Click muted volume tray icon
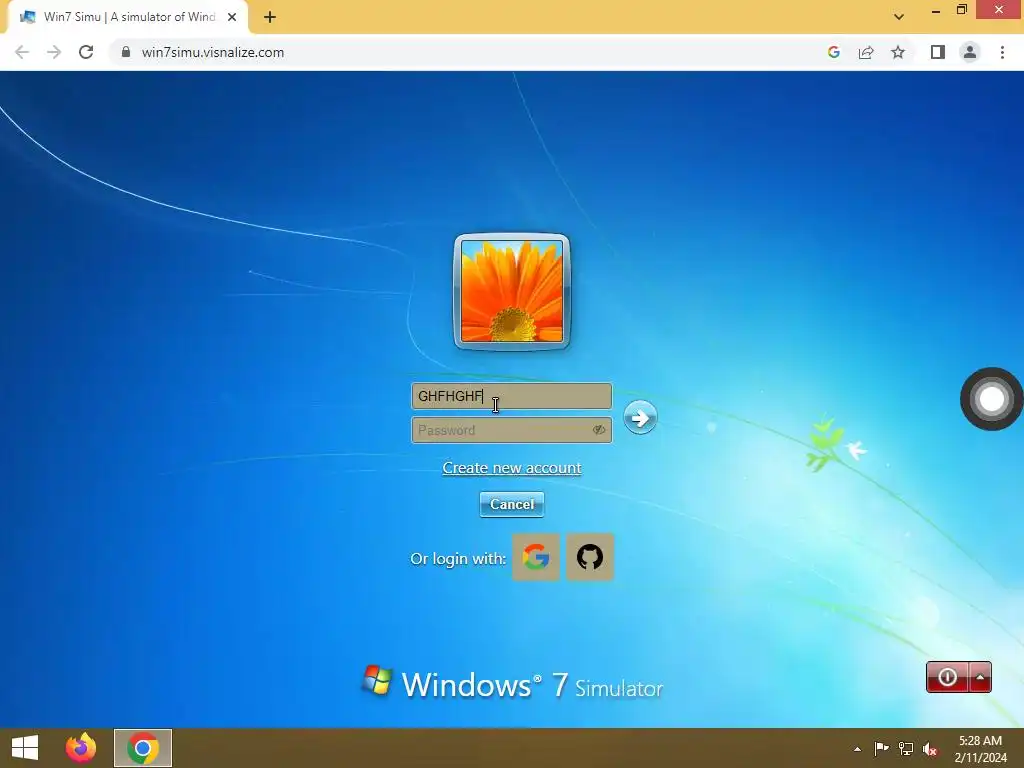This screenshot has width=1024, height=768. pos(930,749)
